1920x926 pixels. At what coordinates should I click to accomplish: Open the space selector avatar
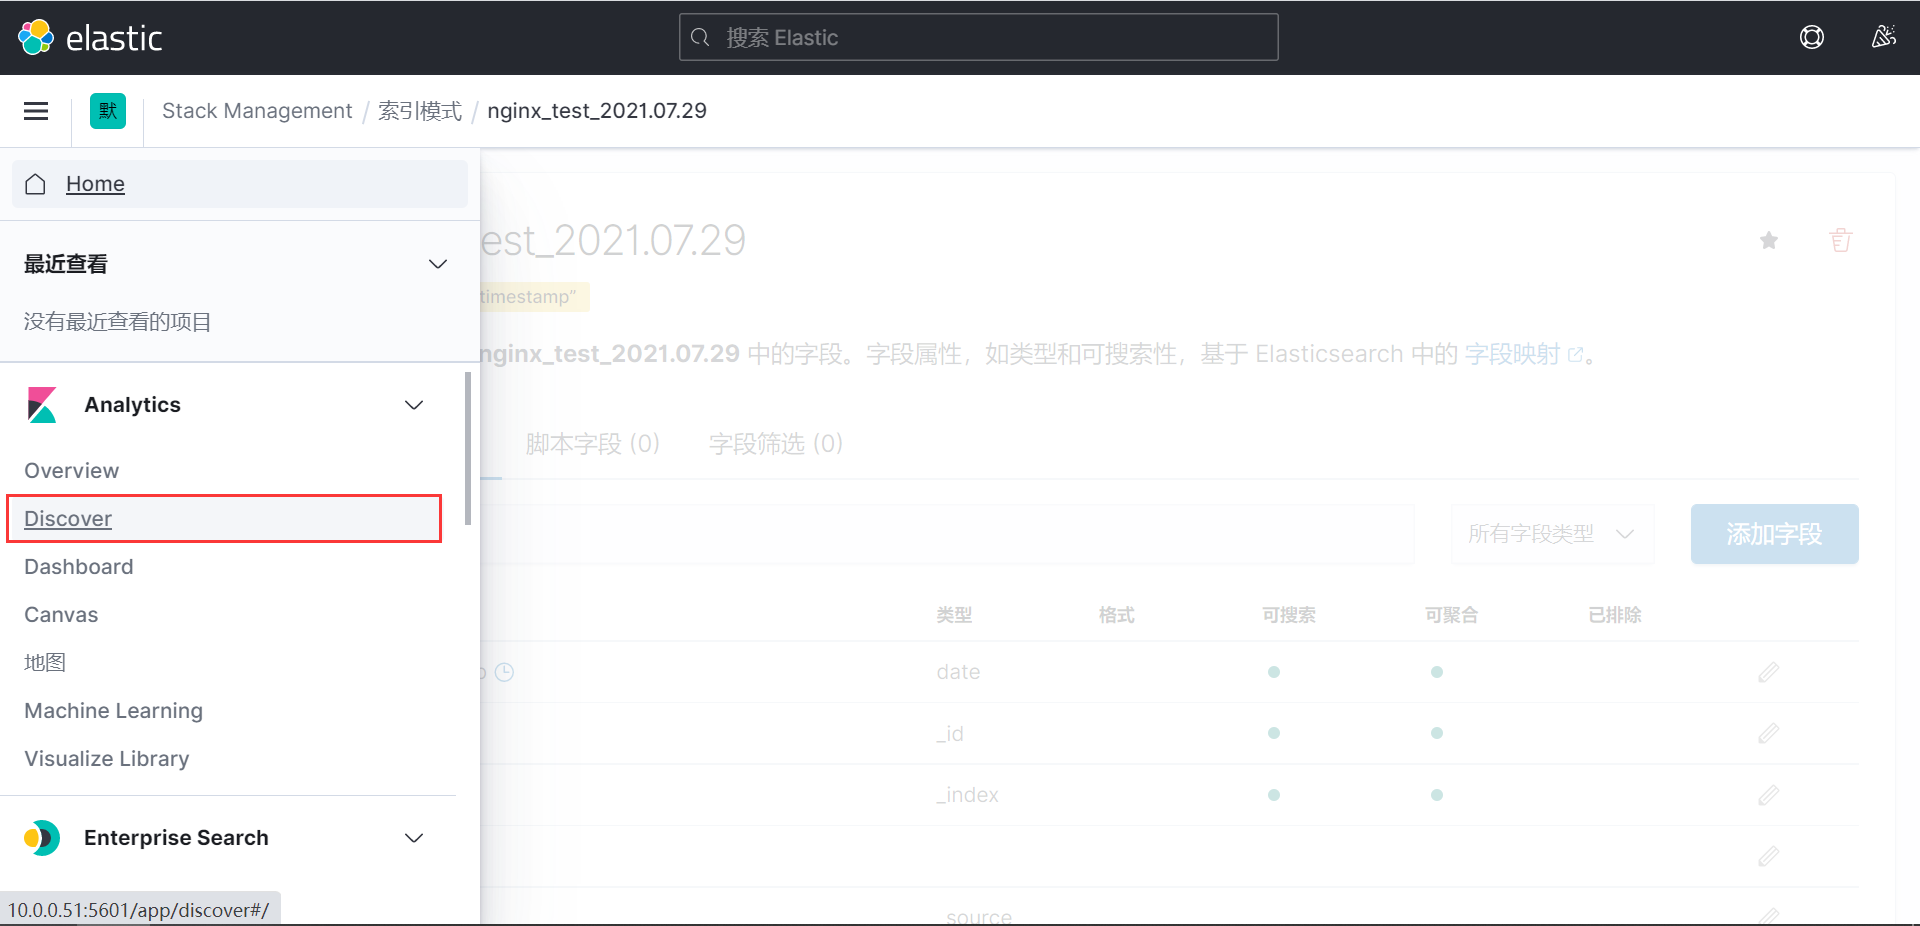(x=108, y=111)
